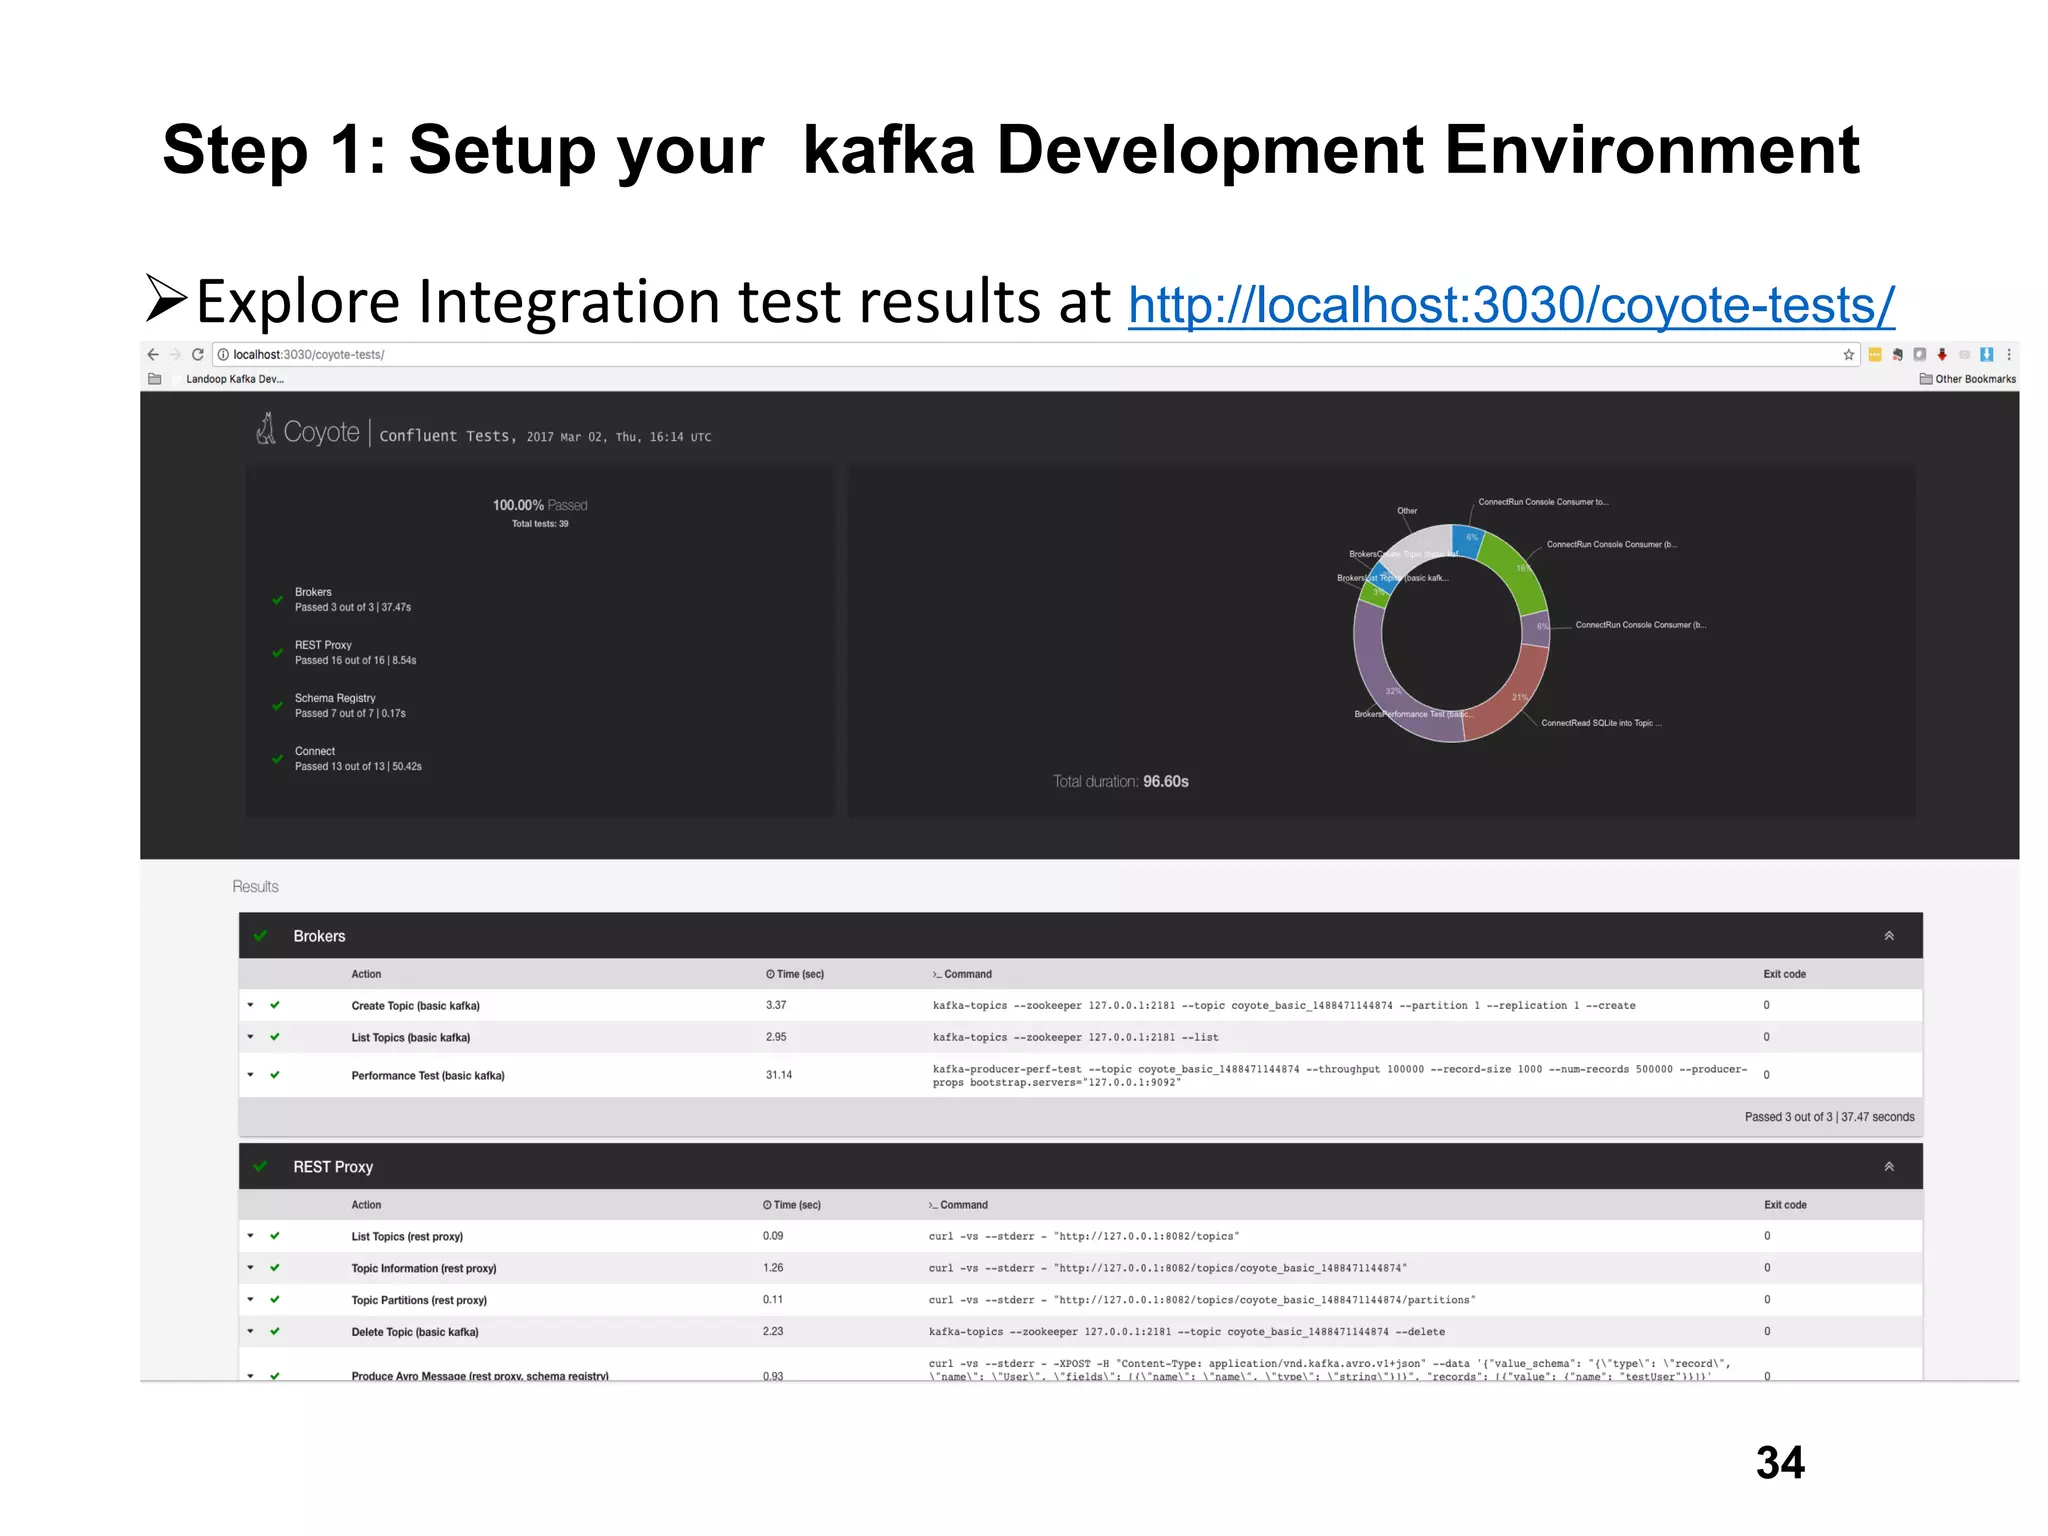The image size is (2048, 1536).
Task: Click the red down-arrow extension icon
Action: (1942, 354)
